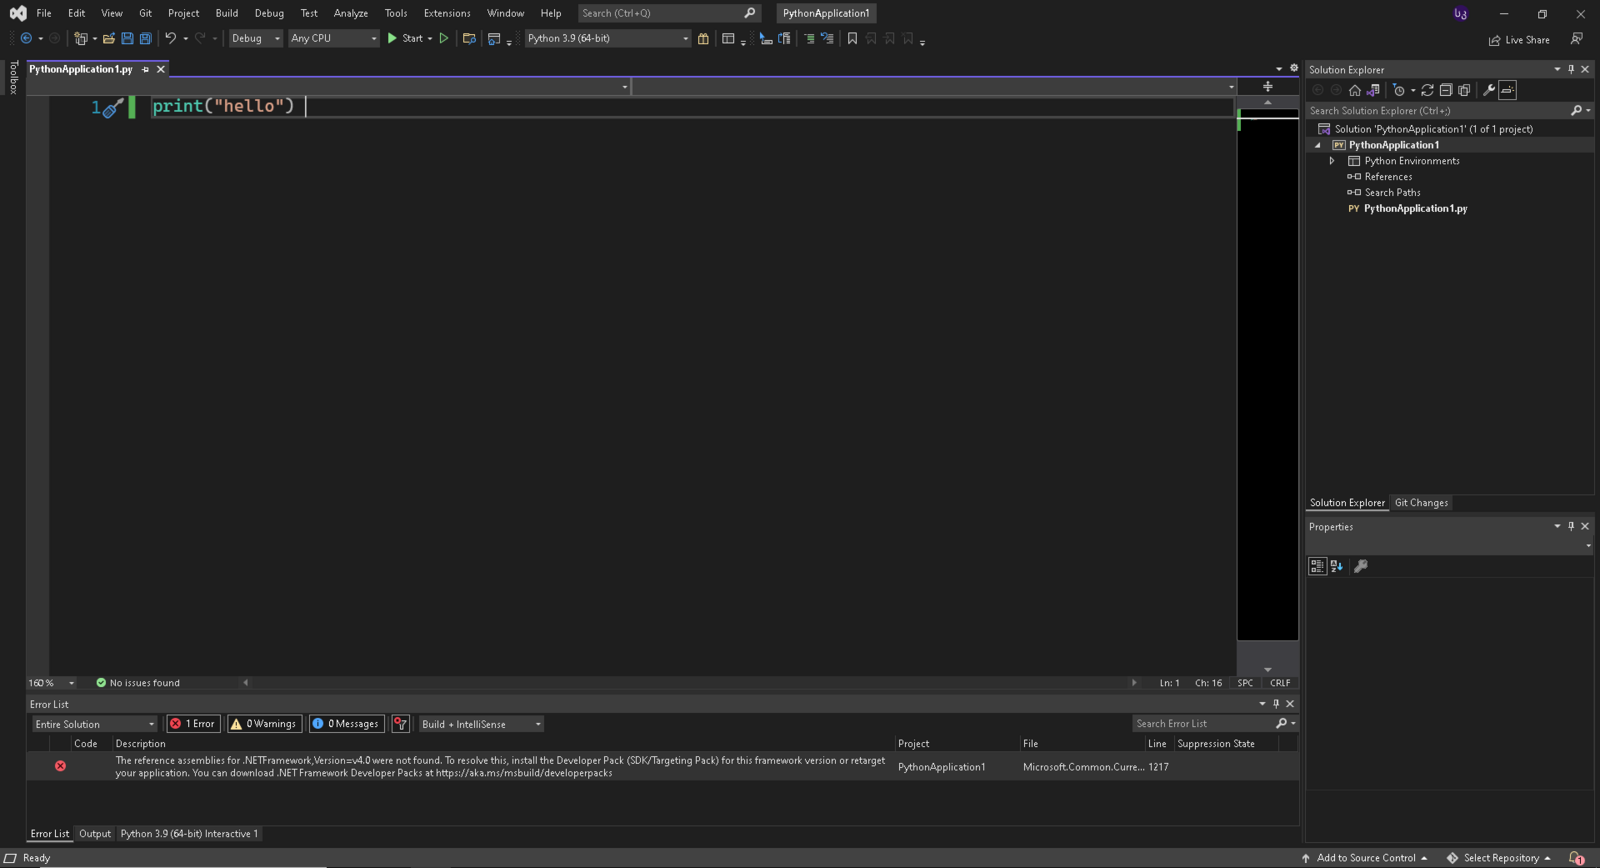The width and height of the screenshot is (1600, 868).
Task: Expand the Python Environments tree node
Action: click(1332, 161)
